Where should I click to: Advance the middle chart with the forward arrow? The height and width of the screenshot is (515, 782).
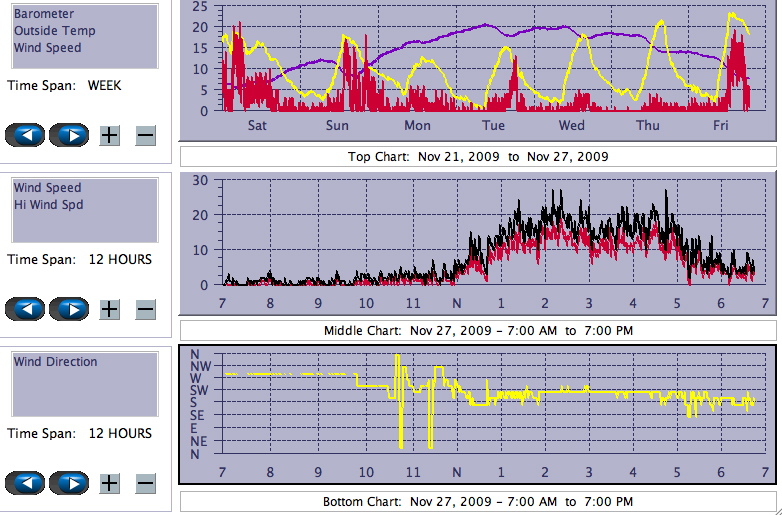[69, 308]
